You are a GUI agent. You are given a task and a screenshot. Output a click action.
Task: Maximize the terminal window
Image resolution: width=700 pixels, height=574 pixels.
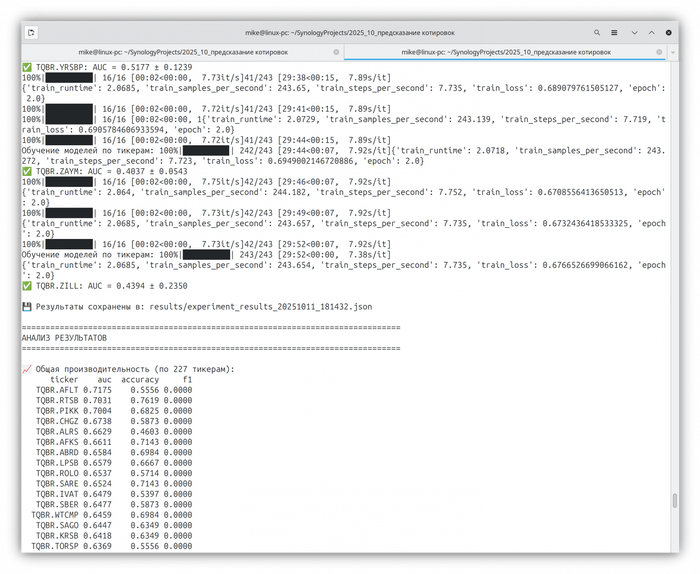click(650, 33)
